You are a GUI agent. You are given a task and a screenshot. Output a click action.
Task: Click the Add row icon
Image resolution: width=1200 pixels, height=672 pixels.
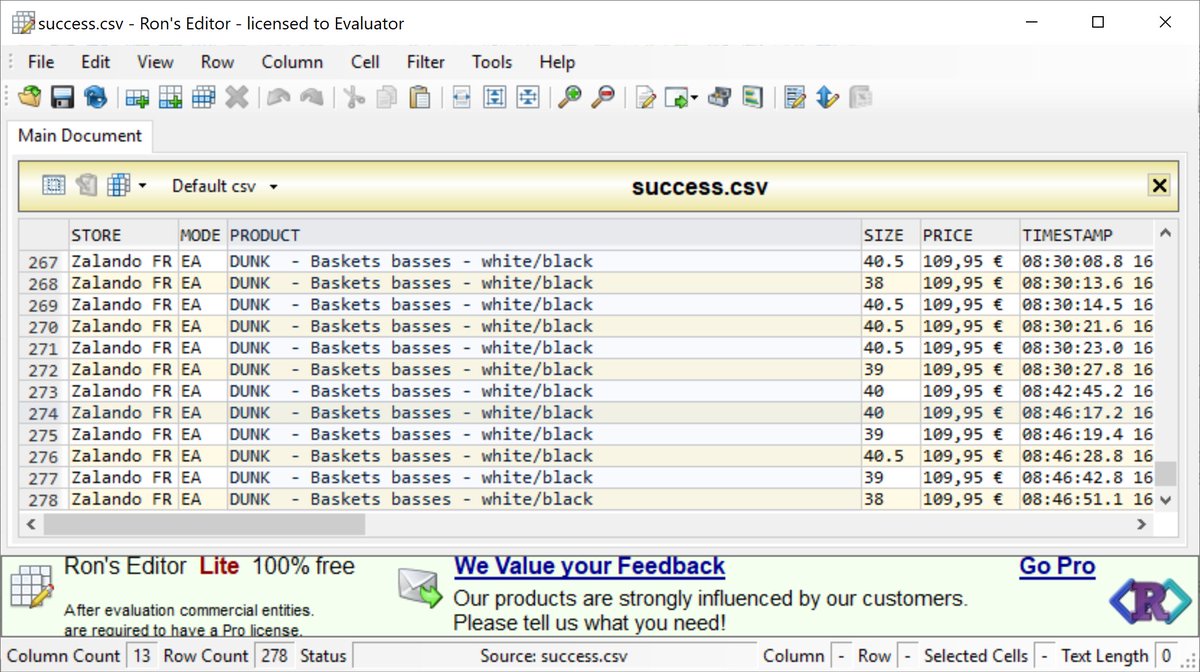coord(137,97)
